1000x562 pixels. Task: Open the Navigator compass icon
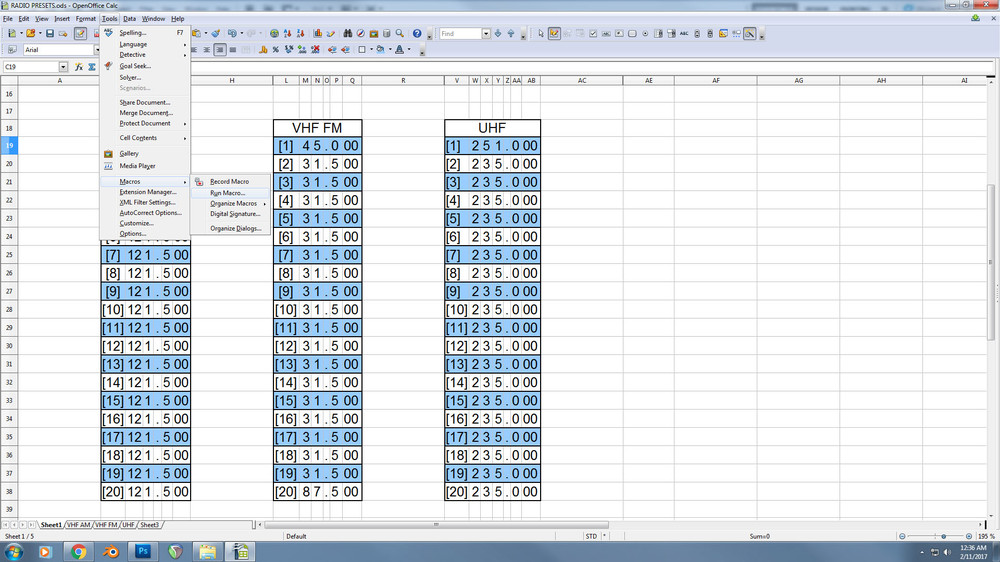tap(360, 33)
